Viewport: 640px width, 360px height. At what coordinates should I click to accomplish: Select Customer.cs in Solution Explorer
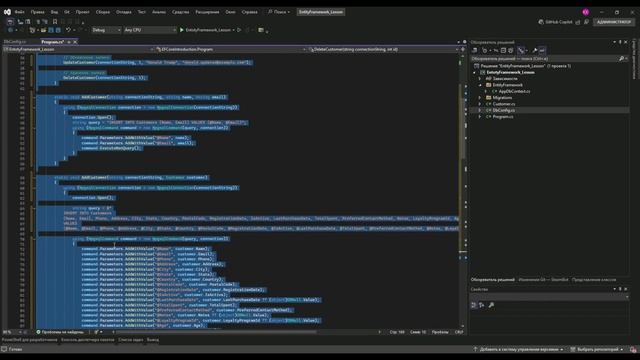click(x=503, y=104)
